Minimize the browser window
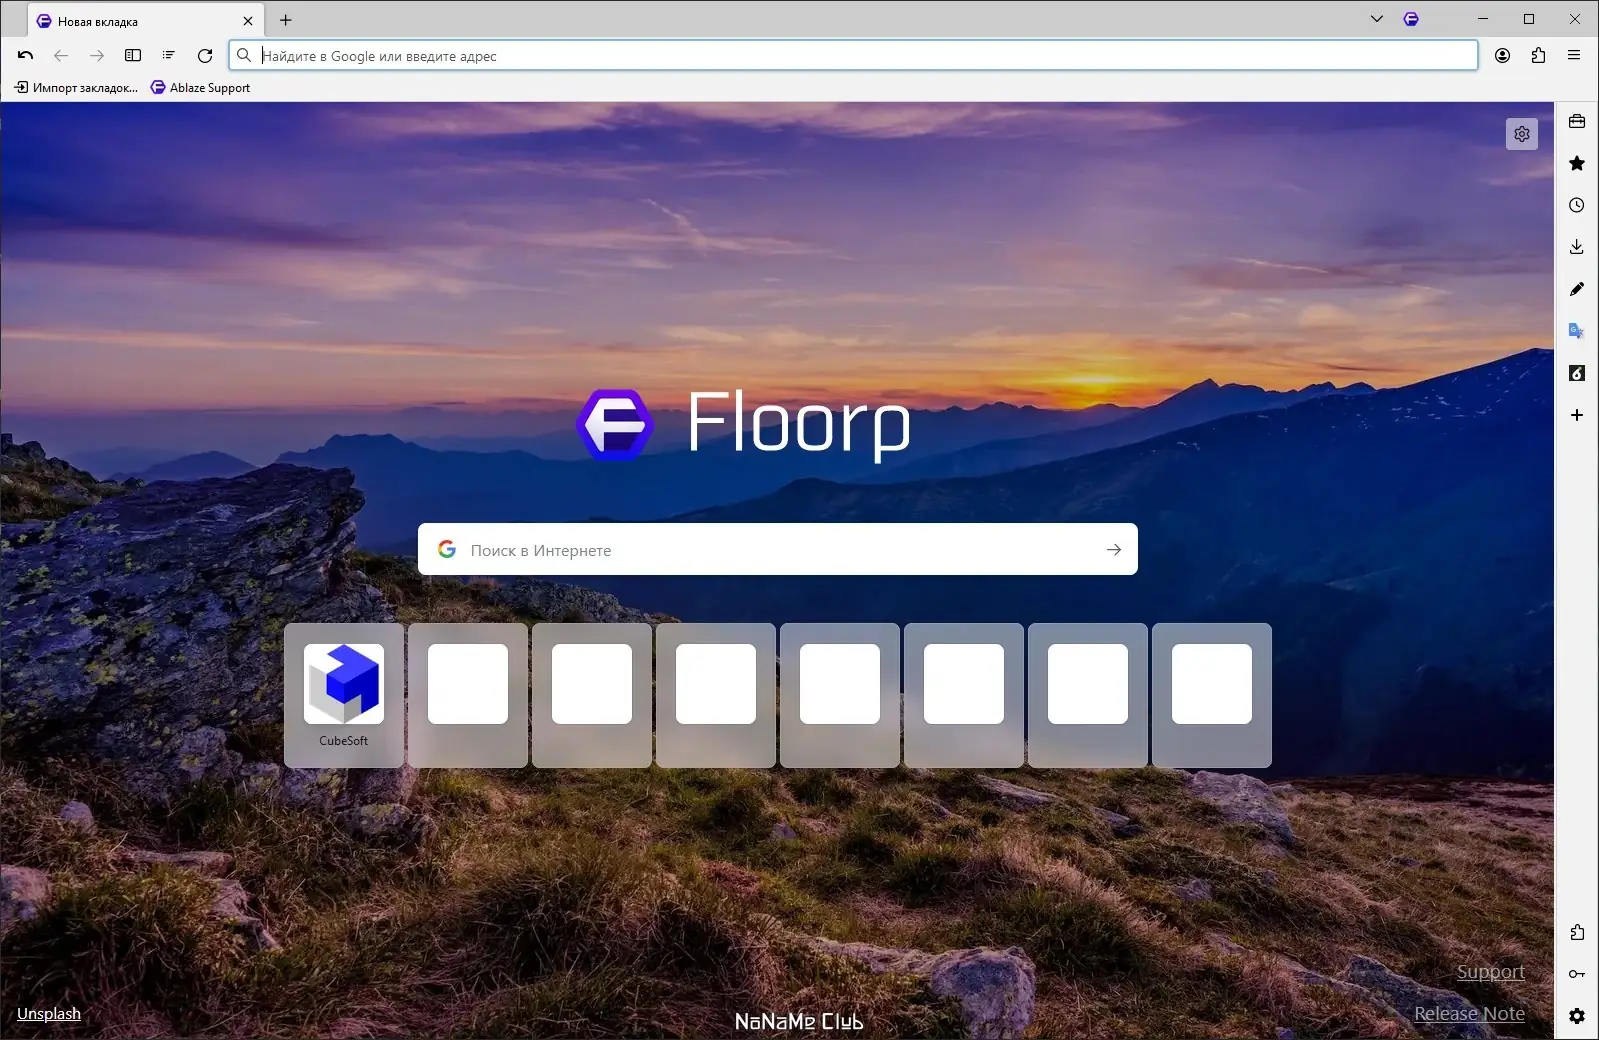The image size is (1599, 1040). pyautogui.click(x=1483, y=19)
